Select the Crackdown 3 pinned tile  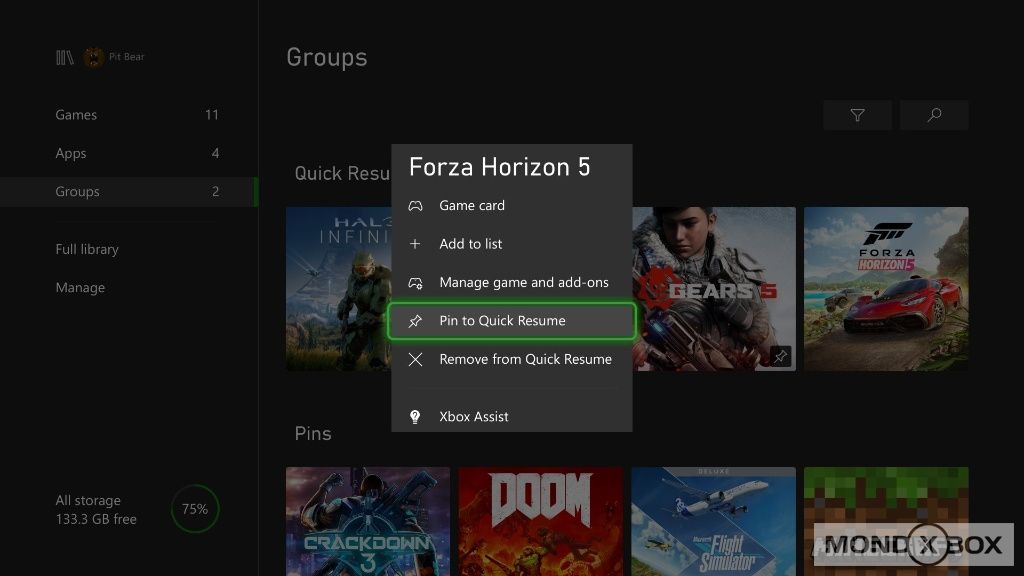point(367,520)
